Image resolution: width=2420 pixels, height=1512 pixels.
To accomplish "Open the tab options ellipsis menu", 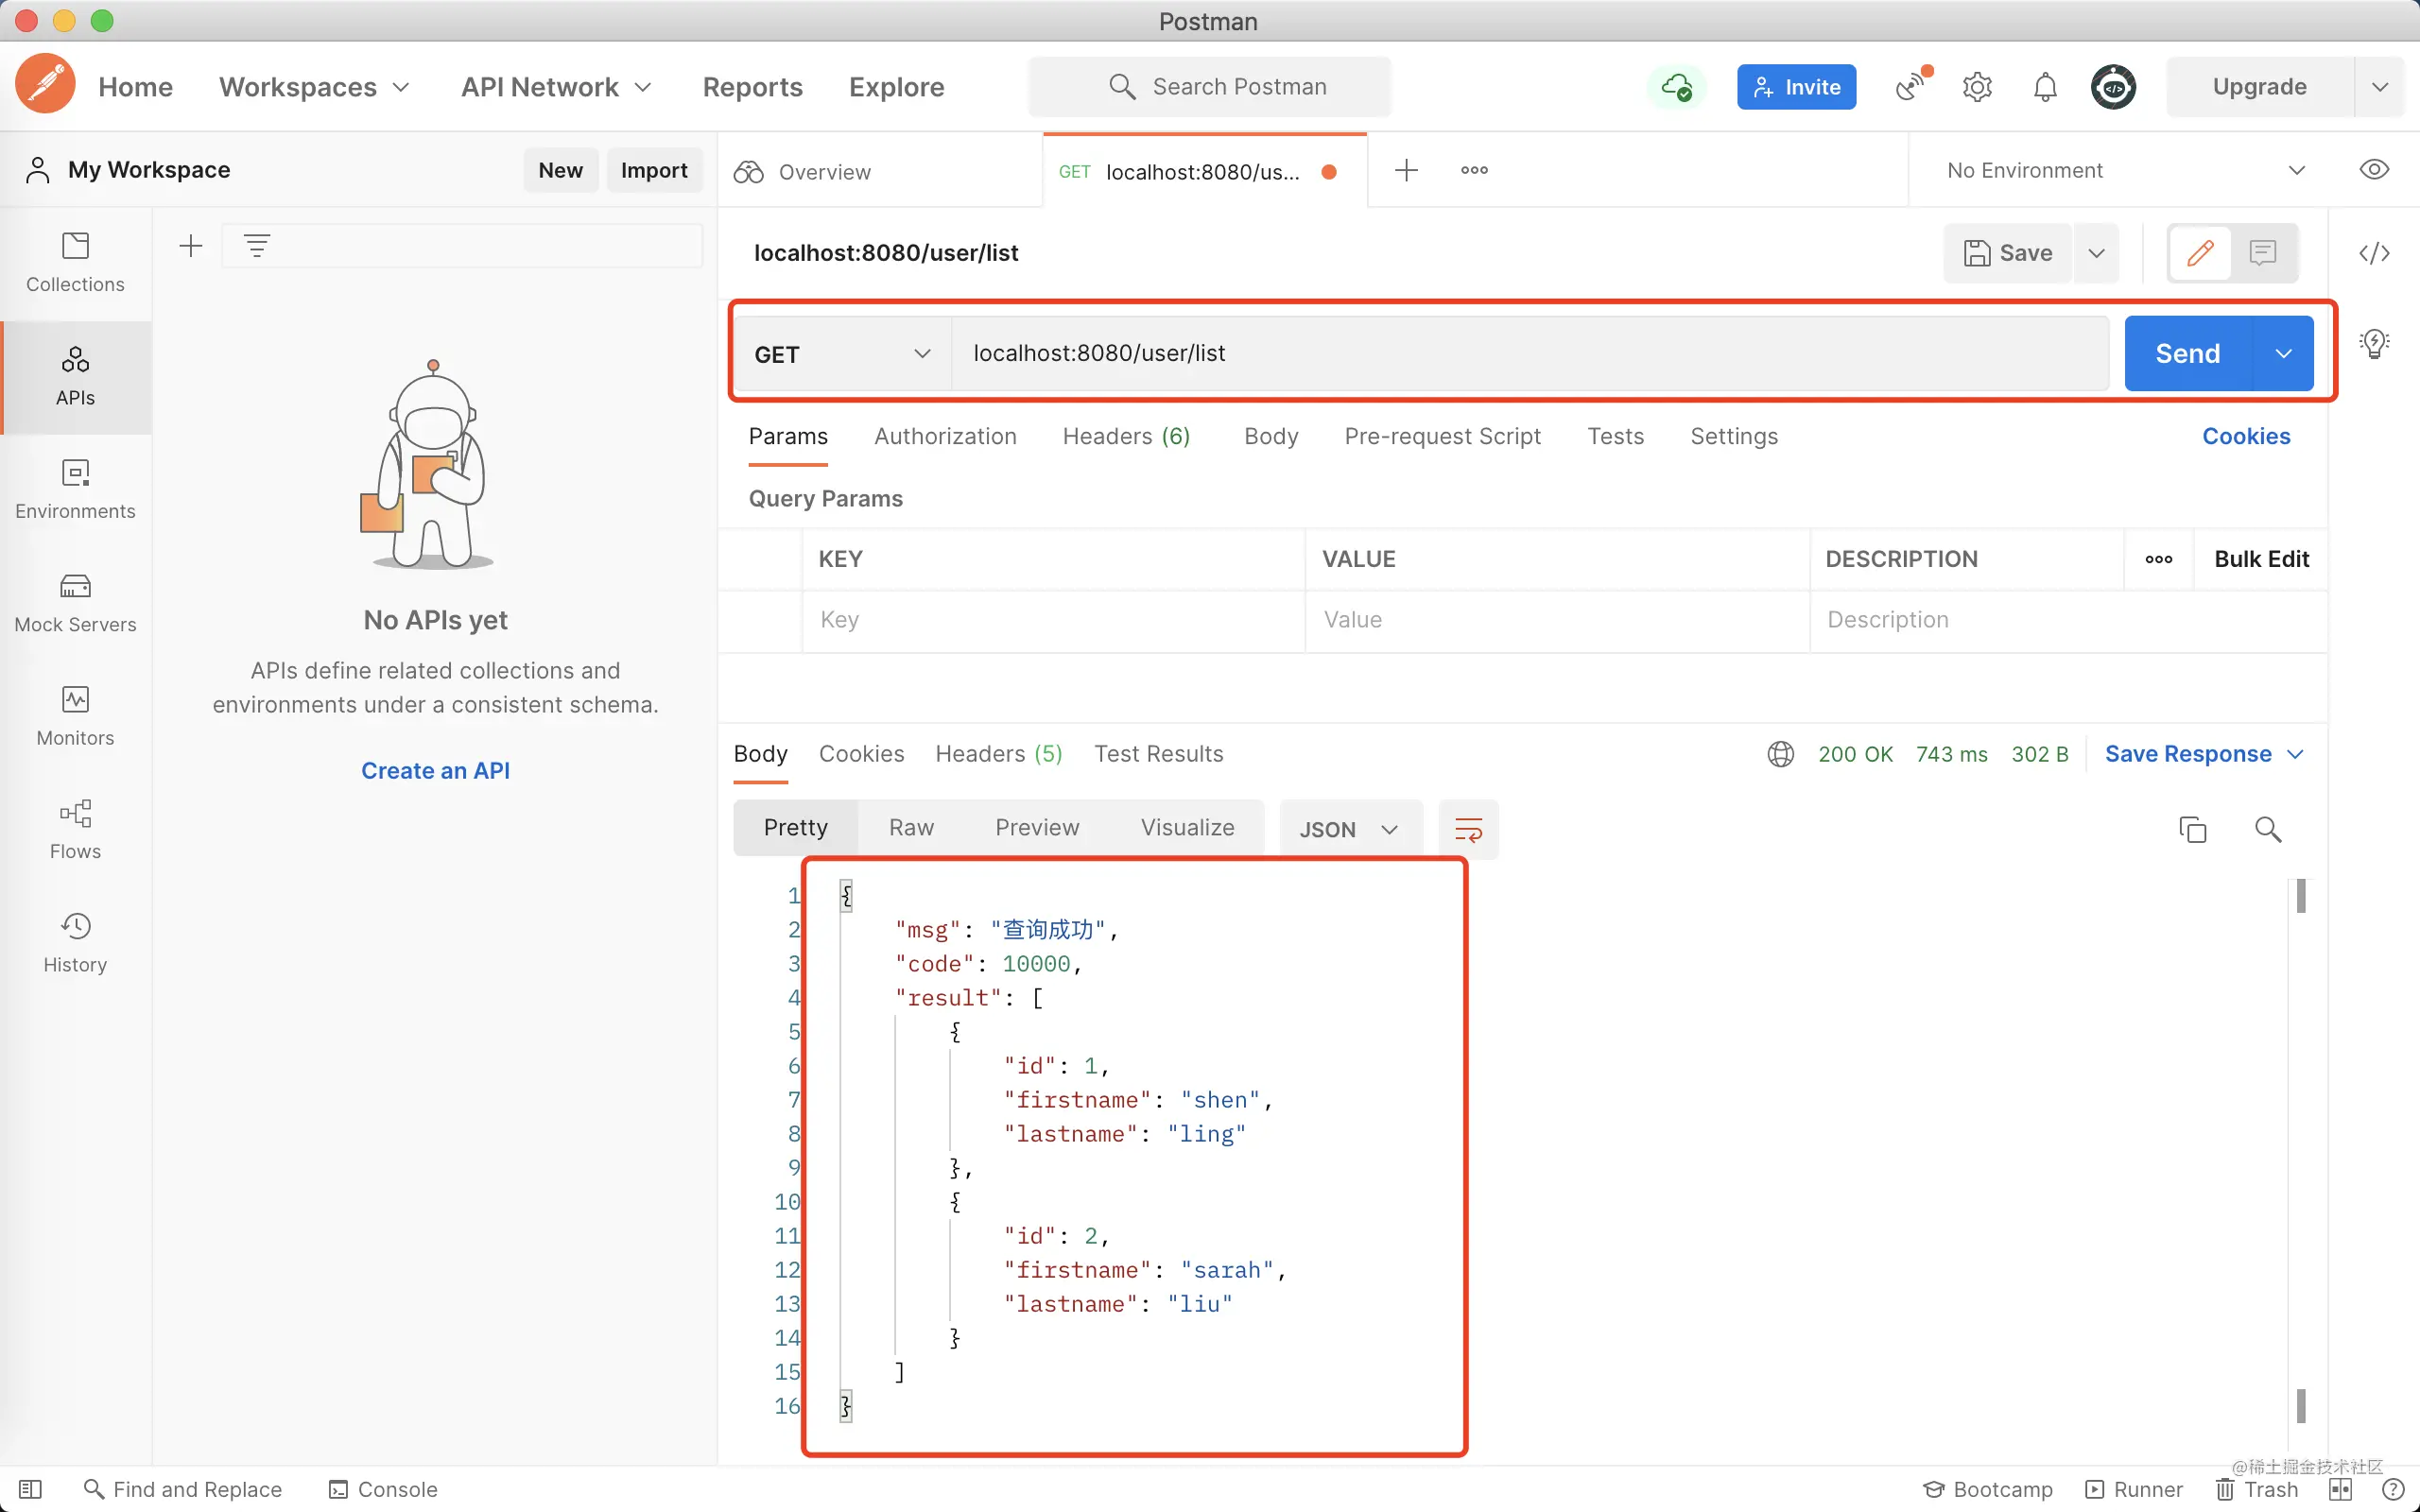I will (1474, 170).
